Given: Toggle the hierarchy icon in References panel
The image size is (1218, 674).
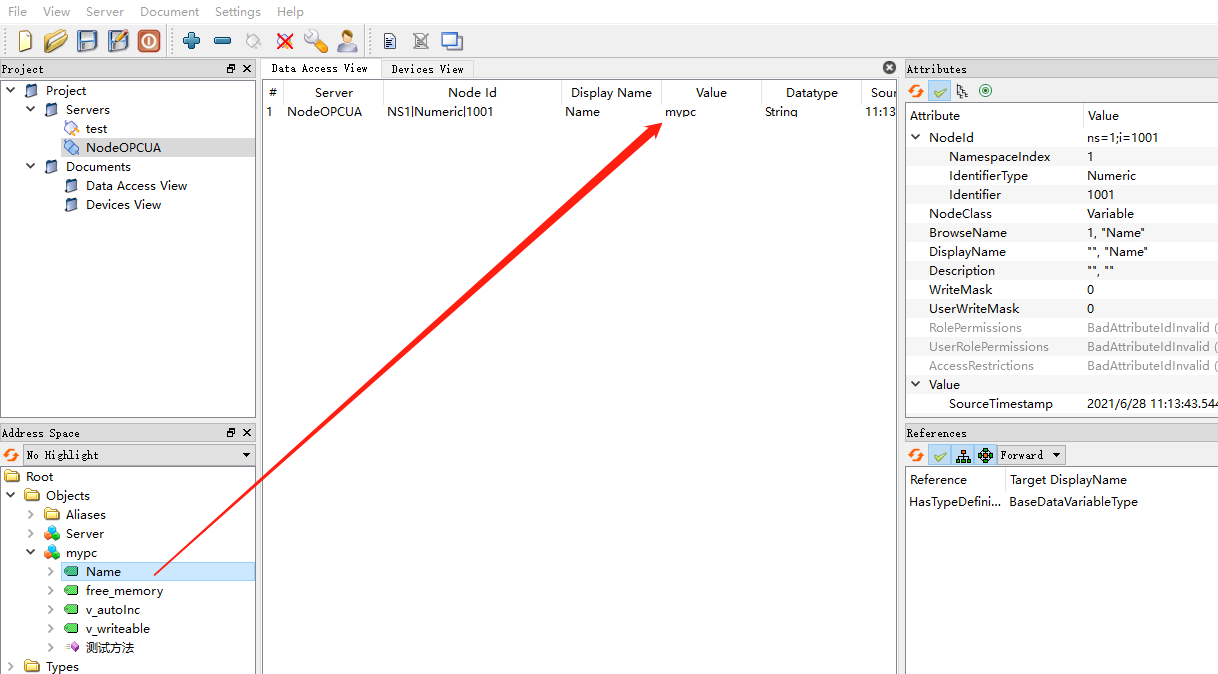Looking at the screenshot, I should tap(963, 455).
